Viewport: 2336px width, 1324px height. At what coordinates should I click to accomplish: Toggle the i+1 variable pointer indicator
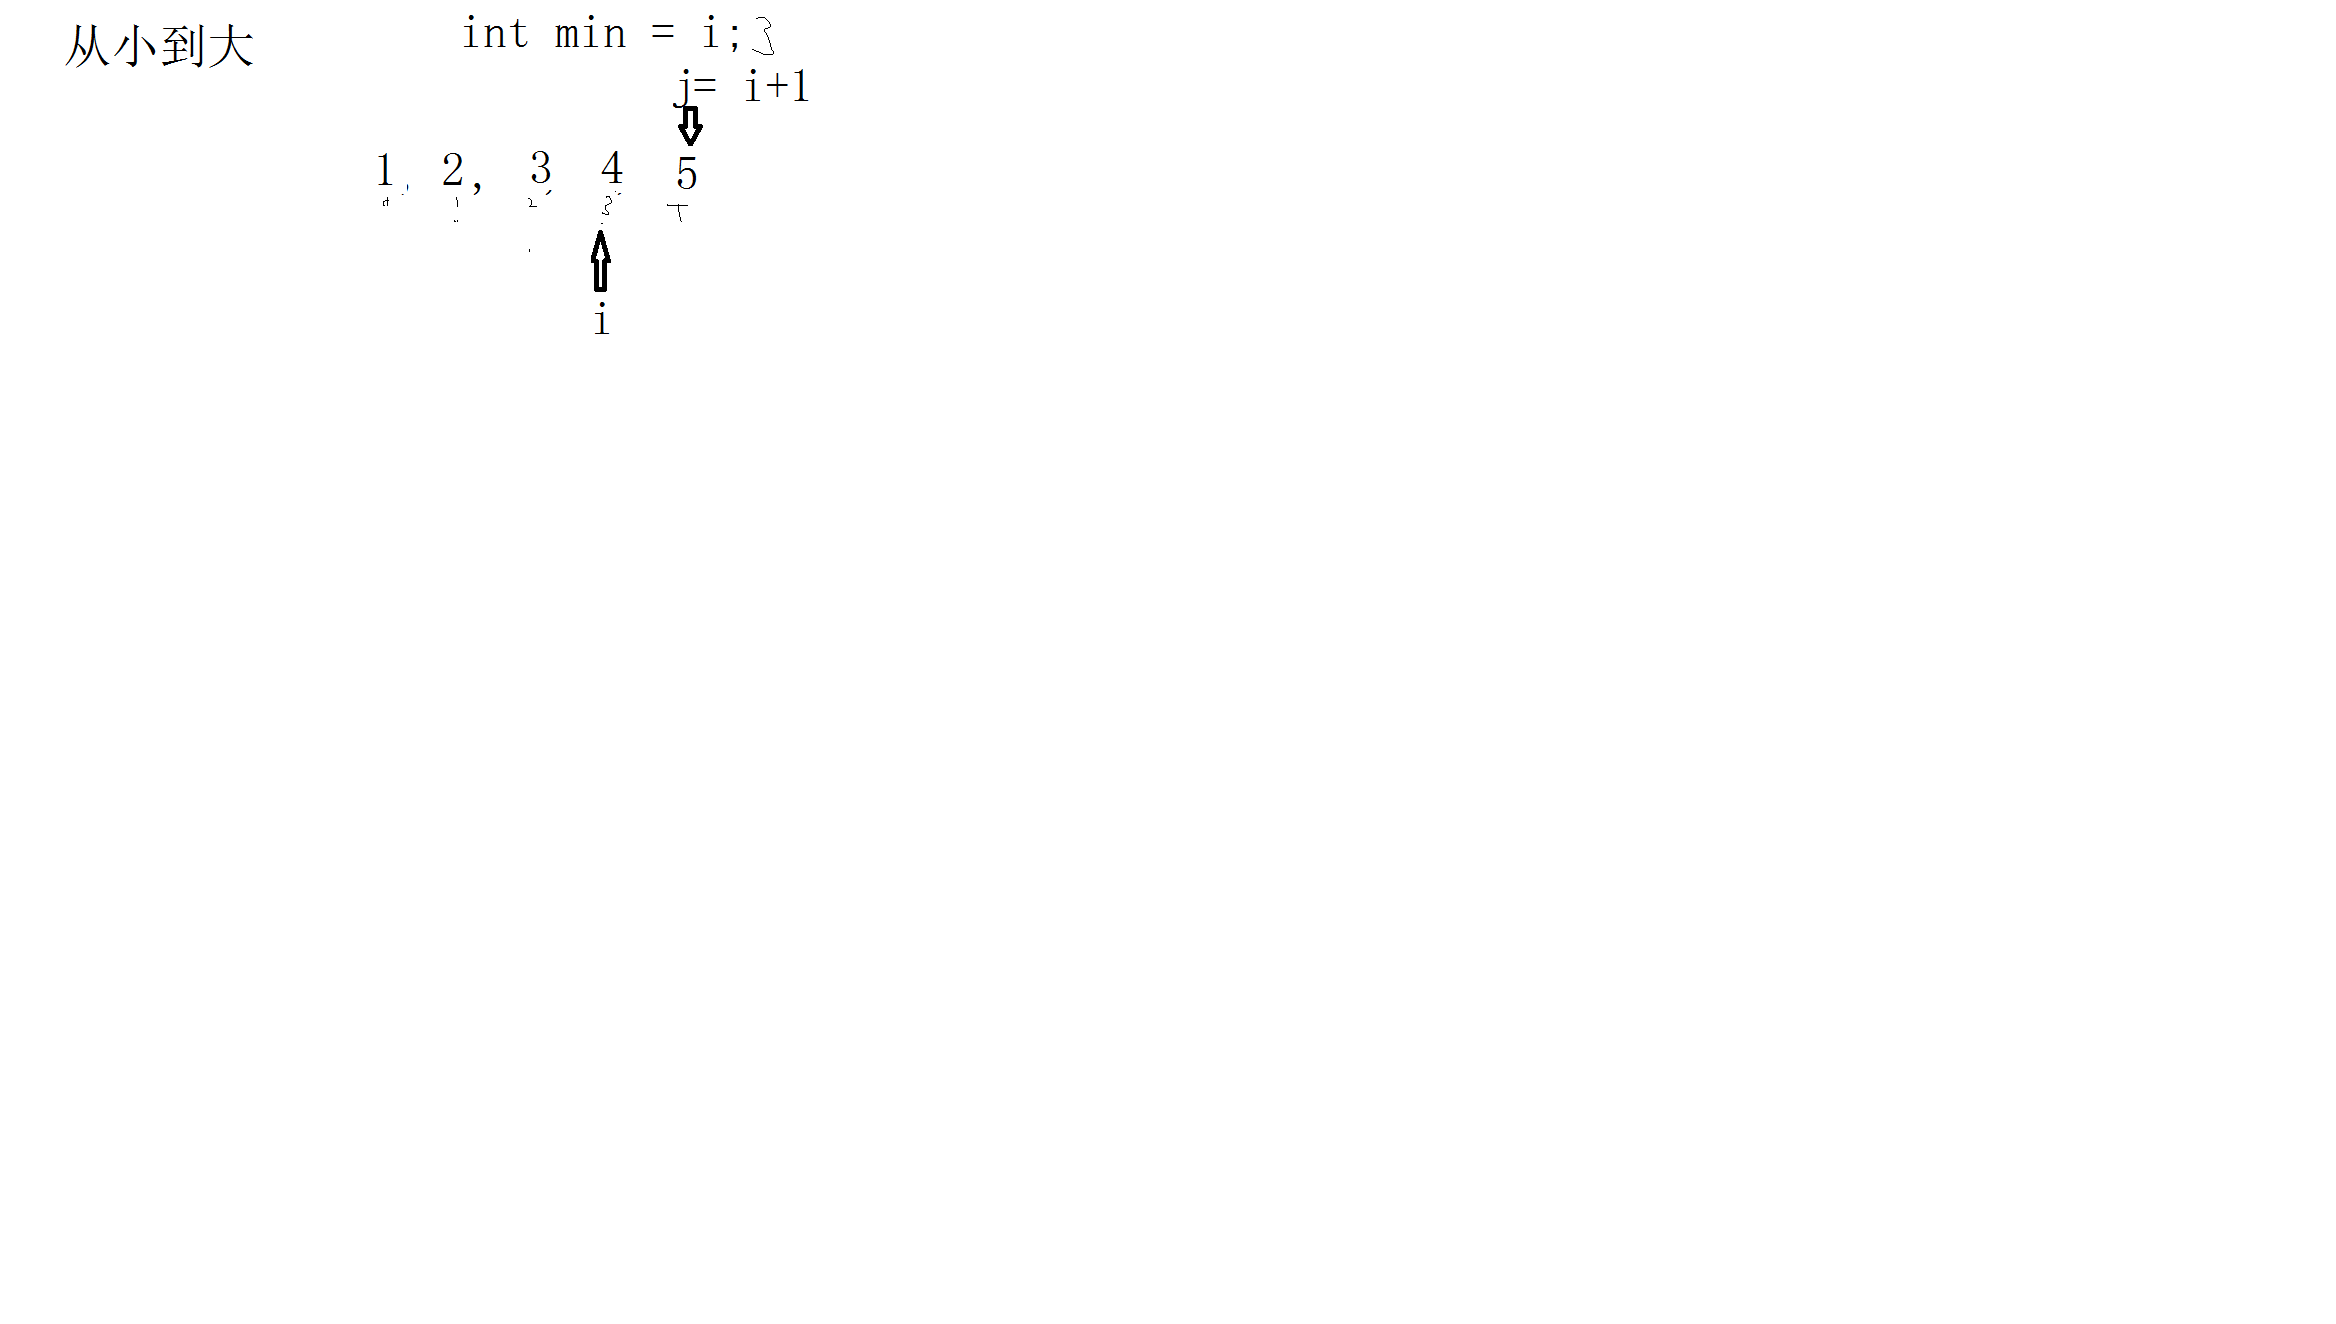coord(691,127)
